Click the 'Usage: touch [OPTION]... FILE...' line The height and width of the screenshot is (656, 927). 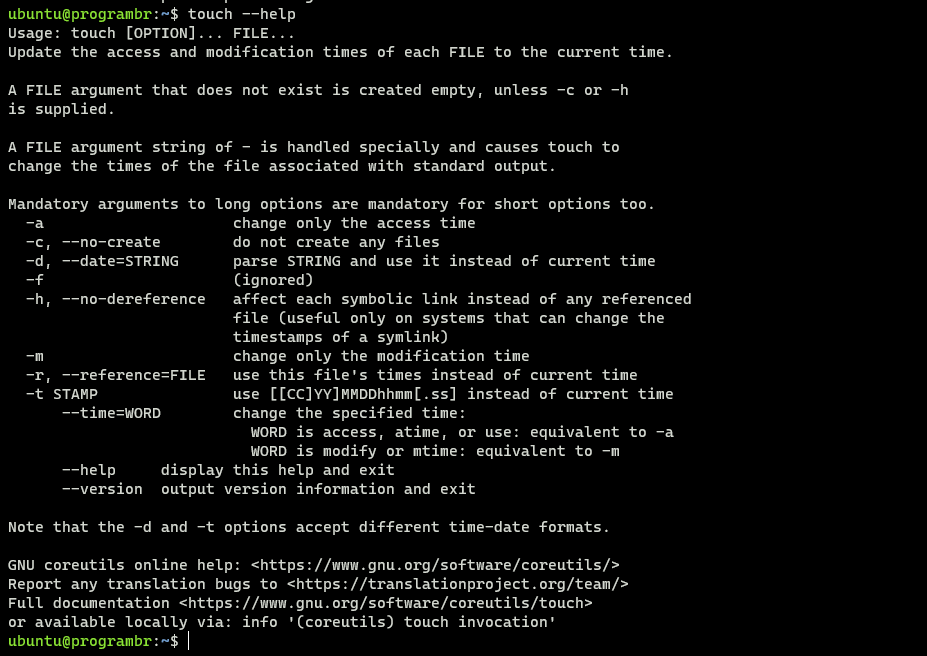pyautogui.click(x=151, y=34)
